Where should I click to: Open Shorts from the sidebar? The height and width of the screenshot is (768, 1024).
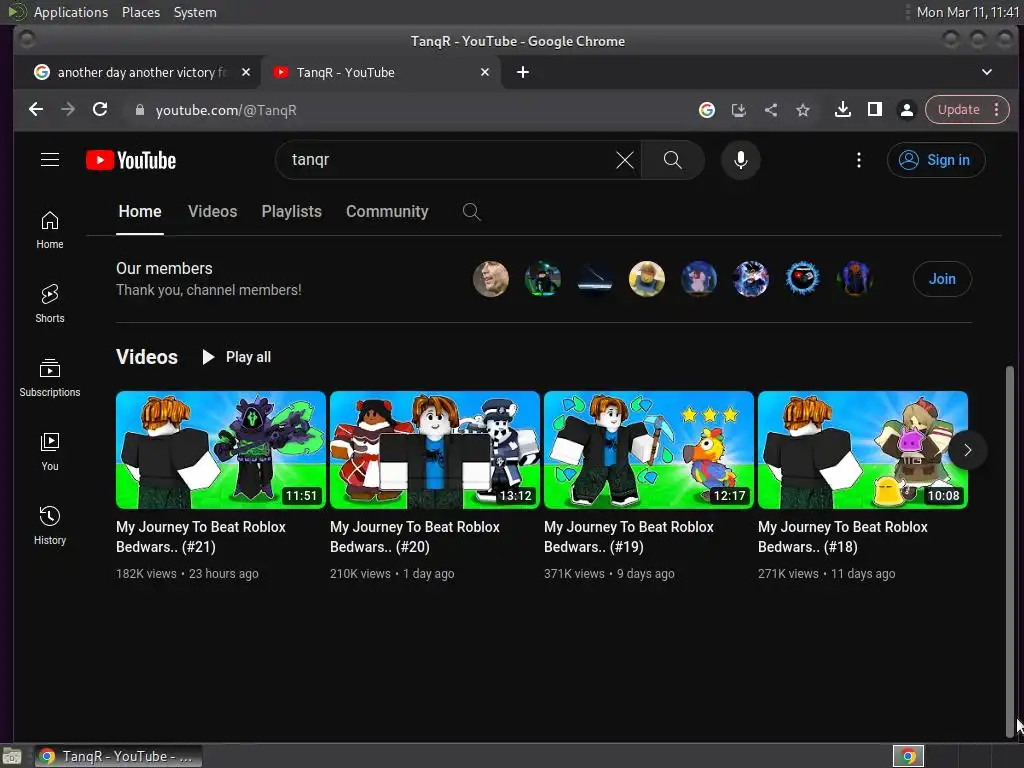coord(50,304)
